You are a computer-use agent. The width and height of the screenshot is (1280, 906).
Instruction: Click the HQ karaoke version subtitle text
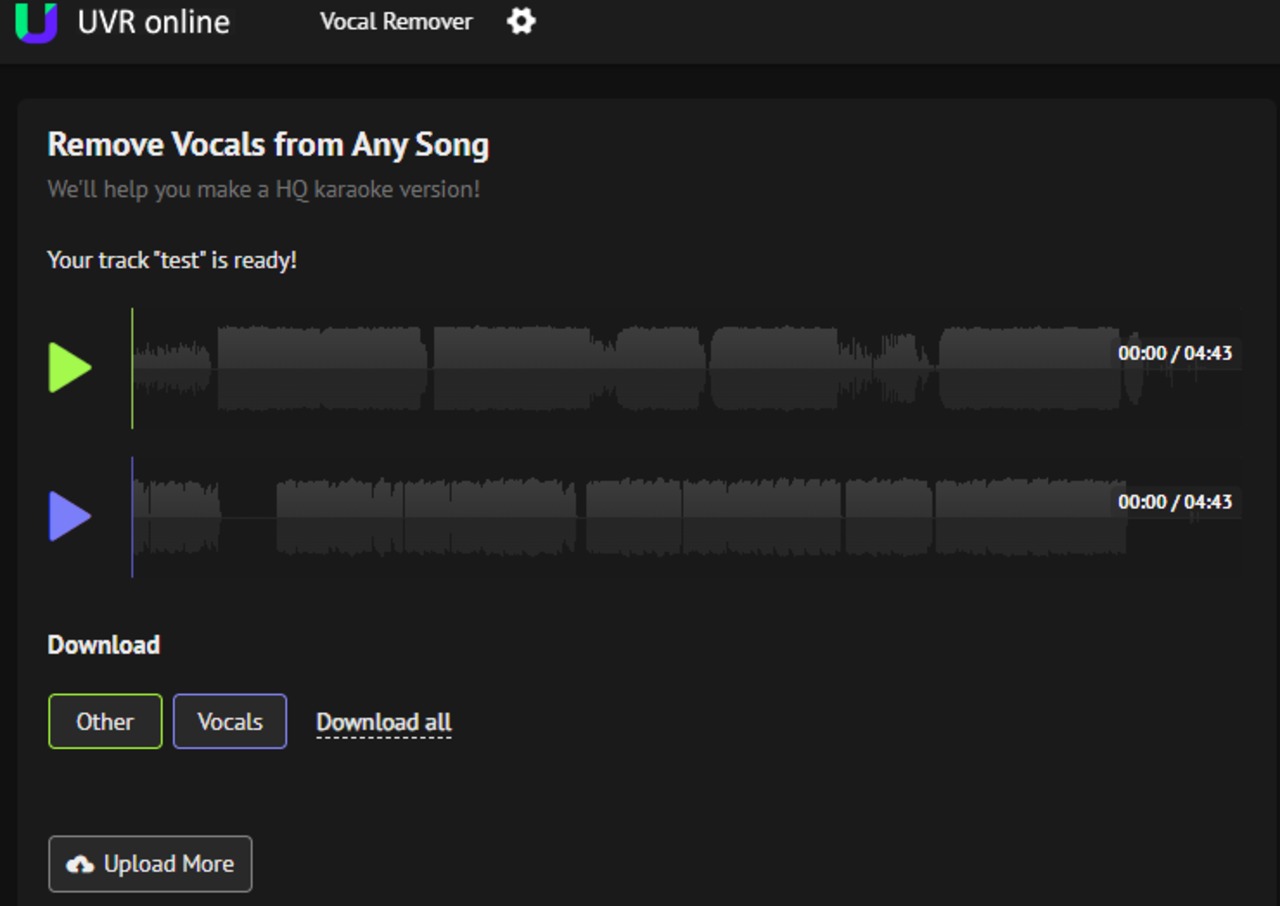(264, 189)
